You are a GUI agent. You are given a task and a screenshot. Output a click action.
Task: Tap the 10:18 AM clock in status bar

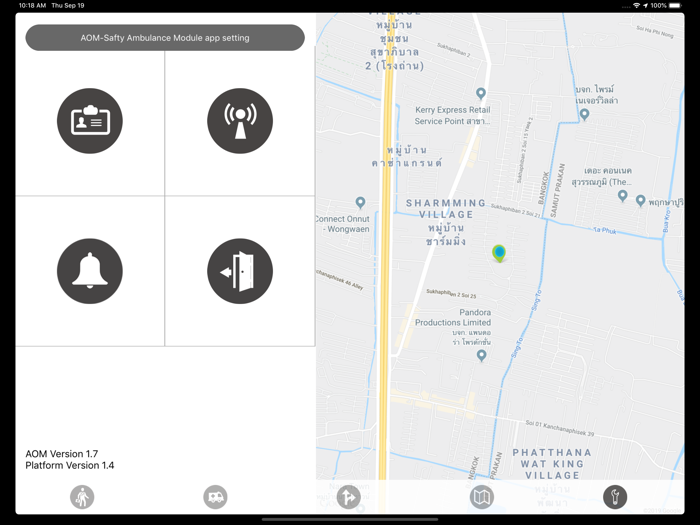[32, 5]
